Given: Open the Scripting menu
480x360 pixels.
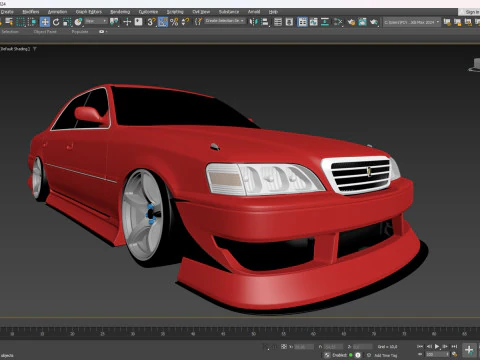Looking at the screenshot, I should [x=175, y=12].
